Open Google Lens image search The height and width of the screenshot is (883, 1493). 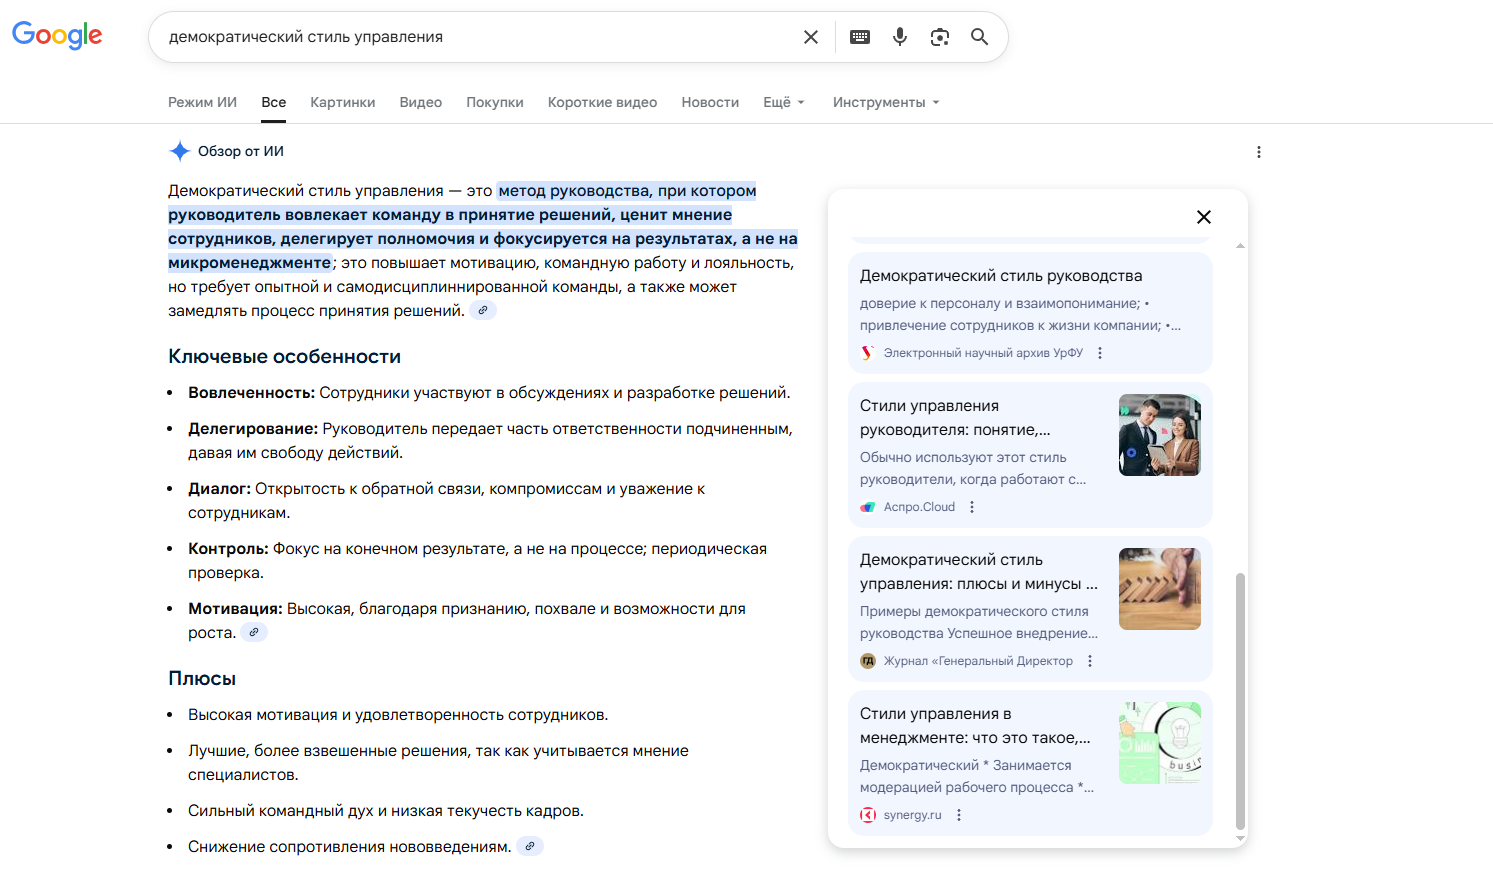[x=939, y=37]
